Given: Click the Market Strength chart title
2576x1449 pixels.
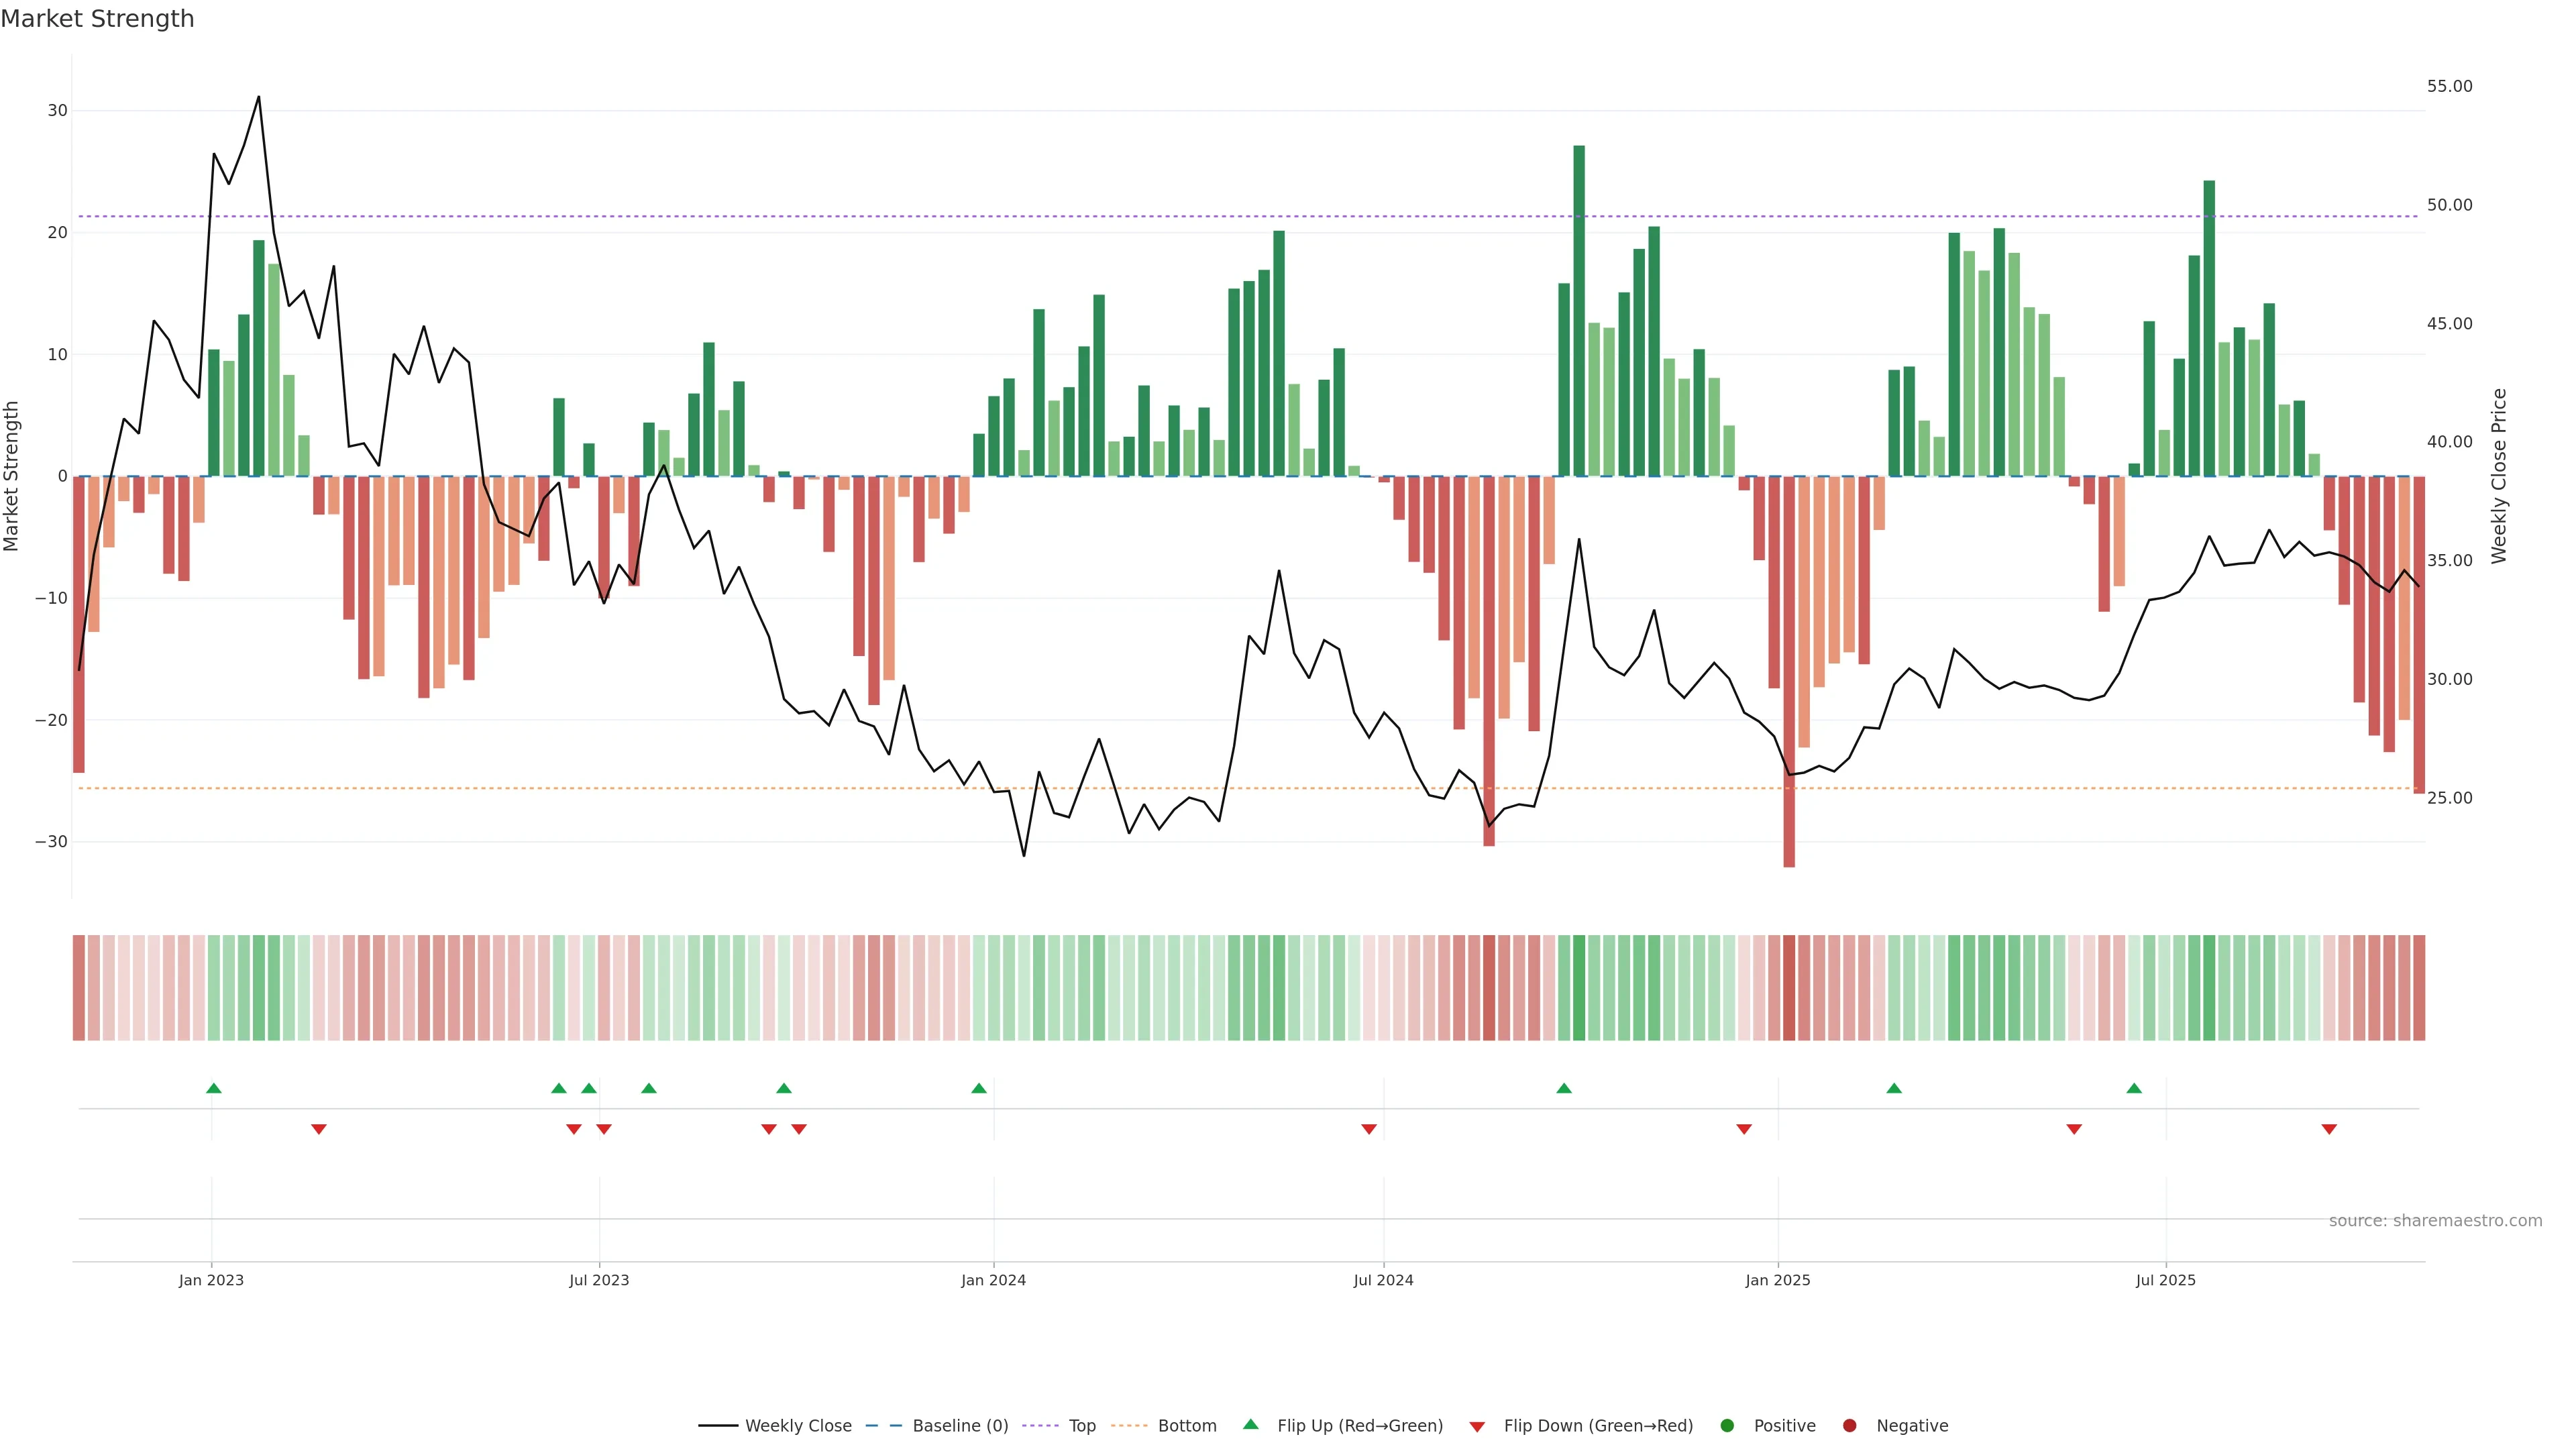Looking at the screenshot, I should [x=97, y=19].
